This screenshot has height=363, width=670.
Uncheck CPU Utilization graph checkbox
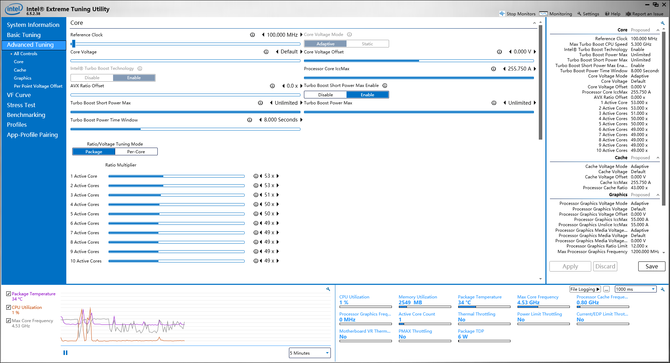[x=9, y=307]
